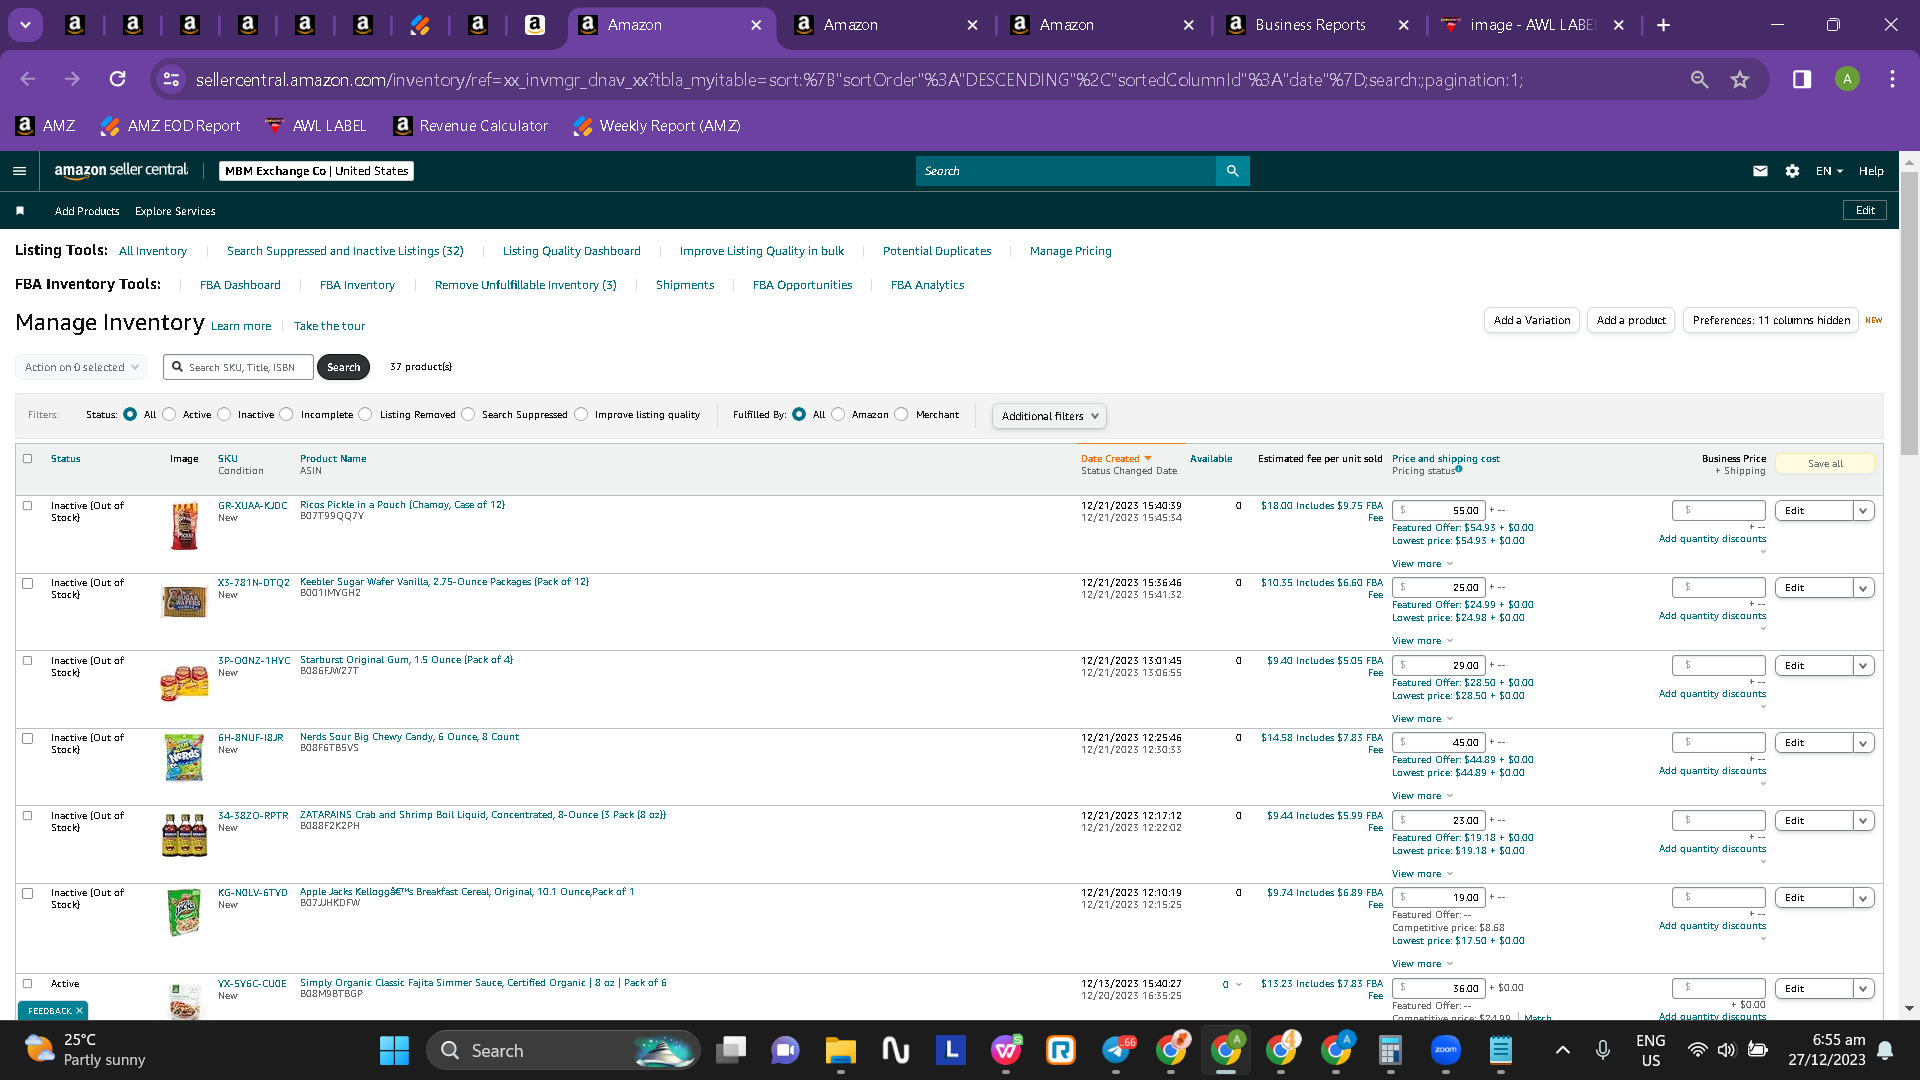Open Preferences: 11 columns hidden button
The width and height of the screenshot is (1920, 1080).
(x=1771, y=320)
